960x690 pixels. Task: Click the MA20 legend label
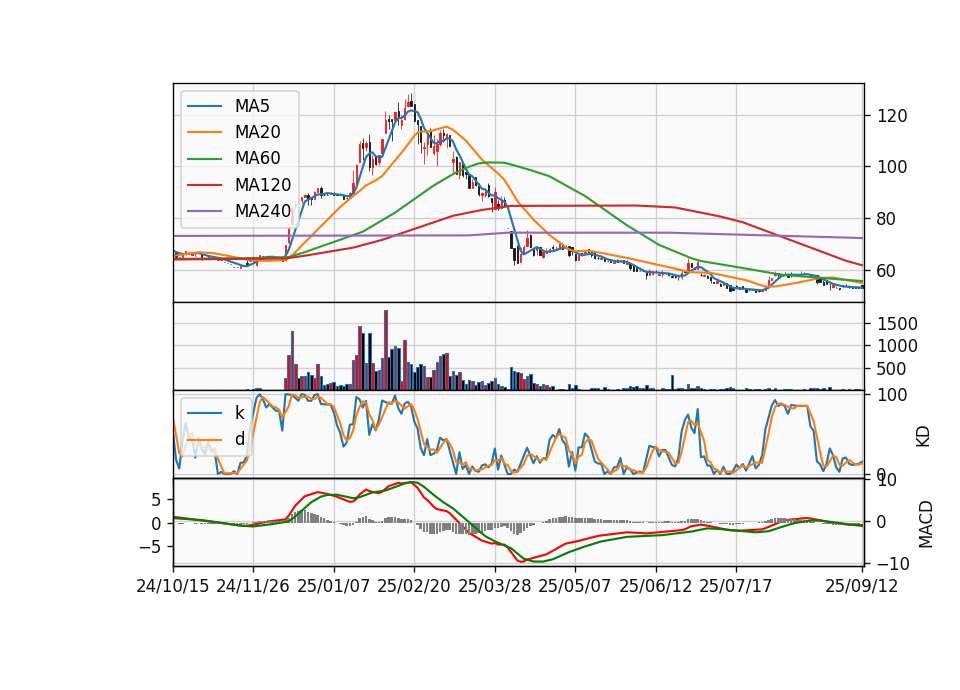258,132
